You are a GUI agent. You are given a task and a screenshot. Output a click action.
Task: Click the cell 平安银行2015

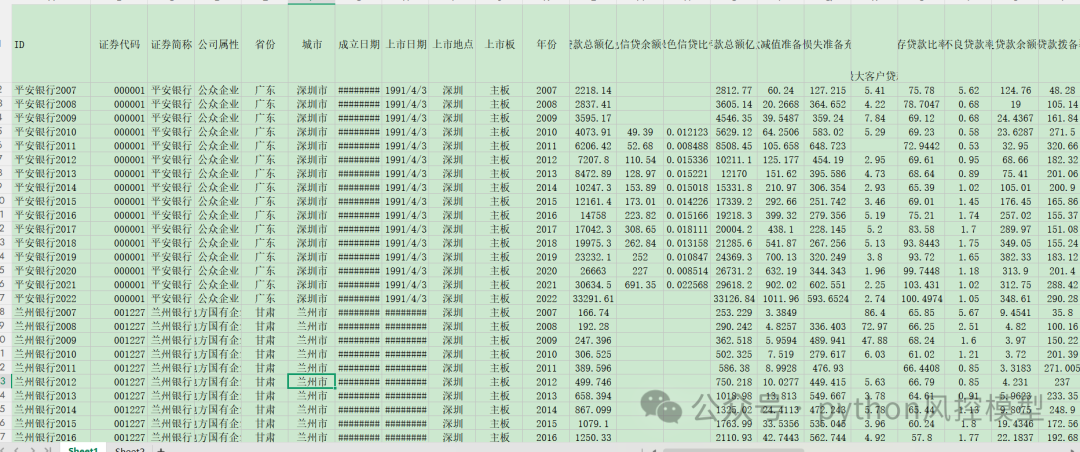tap(51, 201)
